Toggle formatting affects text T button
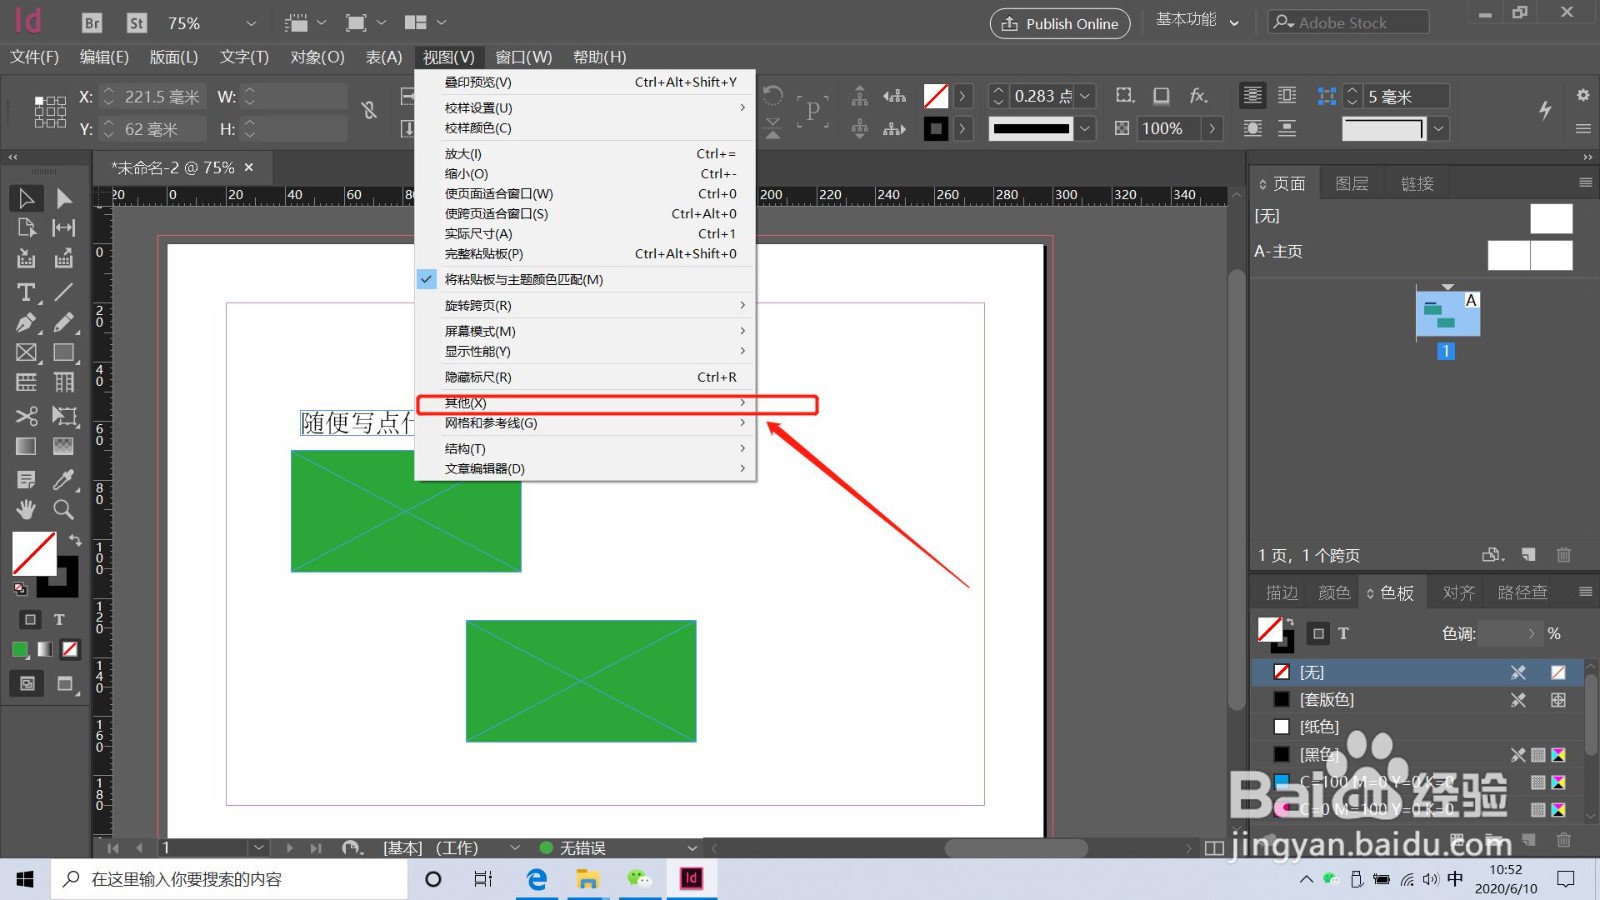Image resolution: width=1600 pixels, height=900 pixels. click(x=59, y=619)
